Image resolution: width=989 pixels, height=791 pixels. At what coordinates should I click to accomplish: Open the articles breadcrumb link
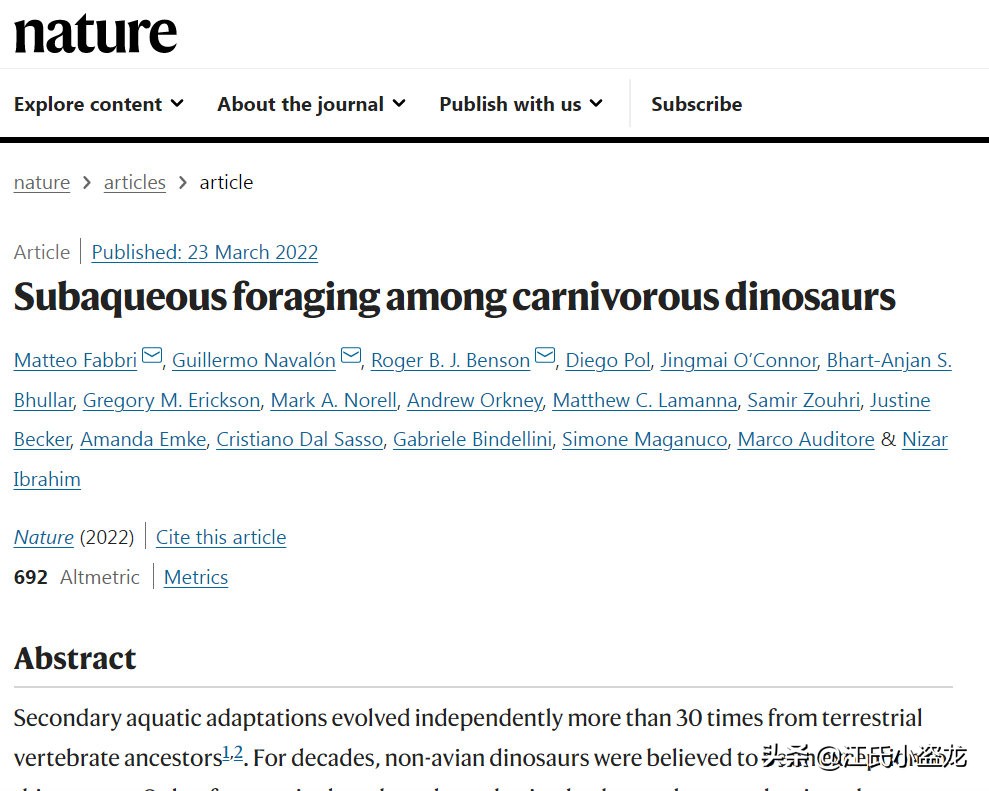coord(134,182)
